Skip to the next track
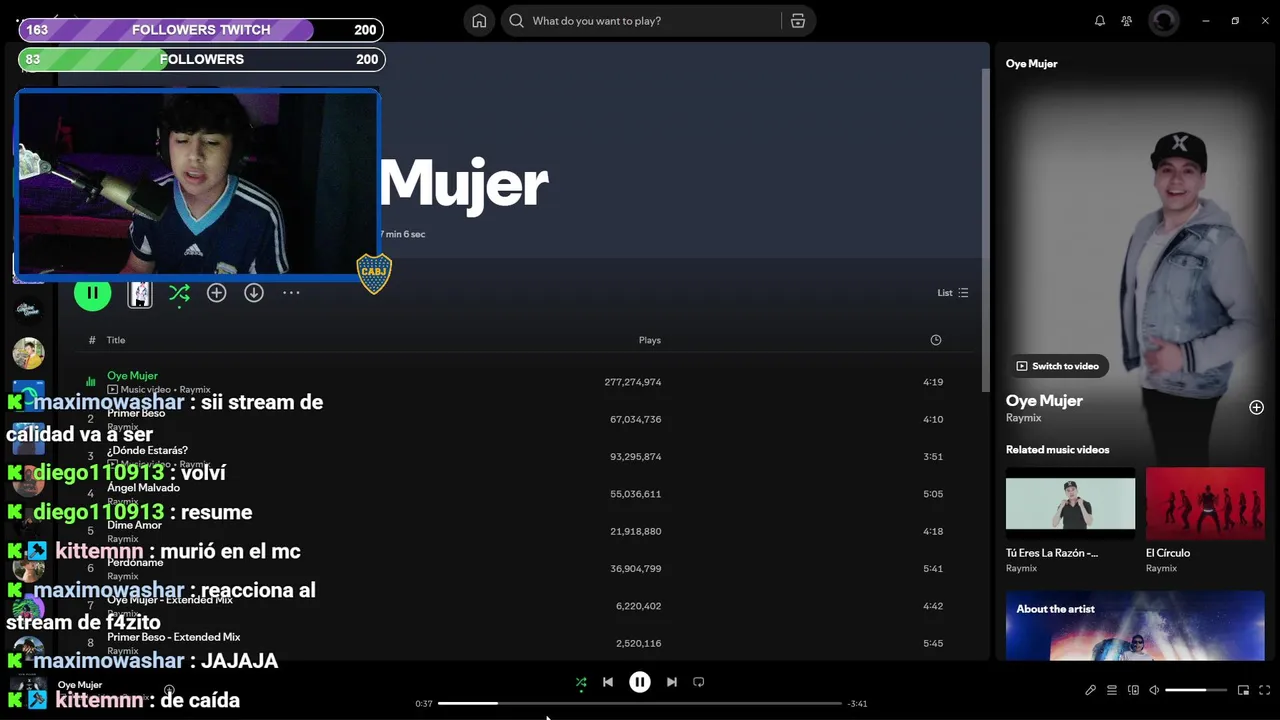The height and width of the screenshot is (720, 1280). (x=672, y=682)
